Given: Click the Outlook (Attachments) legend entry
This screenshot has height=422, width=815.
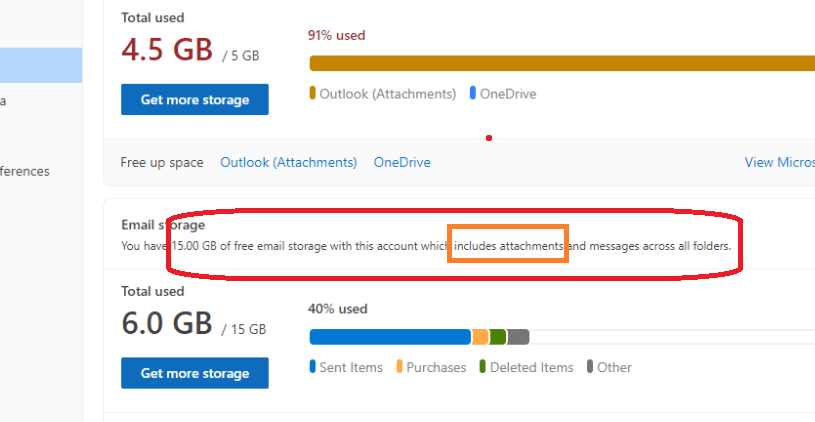Looking at the screenshot, I should (383, 94).
